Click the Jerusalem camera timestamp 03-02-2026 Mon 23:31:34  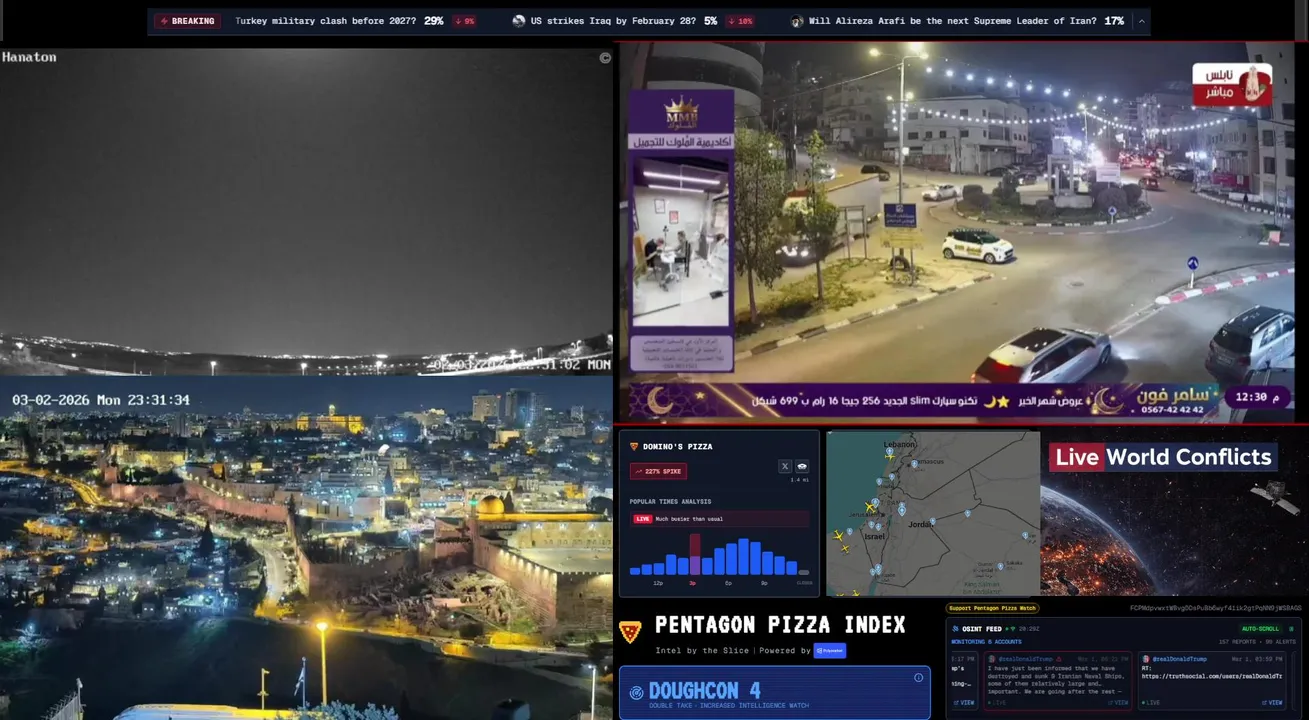(x=101, y=400)
